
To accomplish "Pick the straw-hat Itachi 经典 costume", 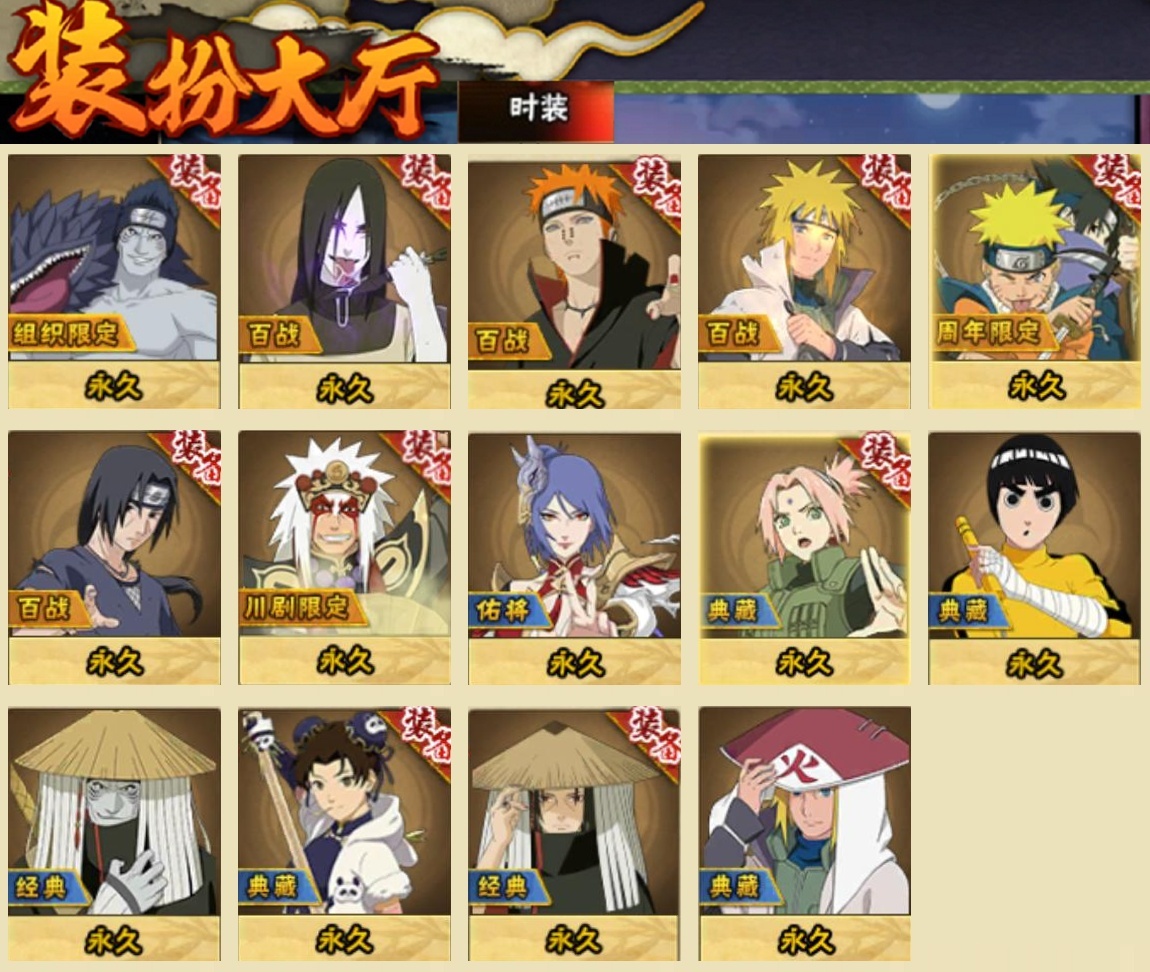I will [x=574, y=834].
